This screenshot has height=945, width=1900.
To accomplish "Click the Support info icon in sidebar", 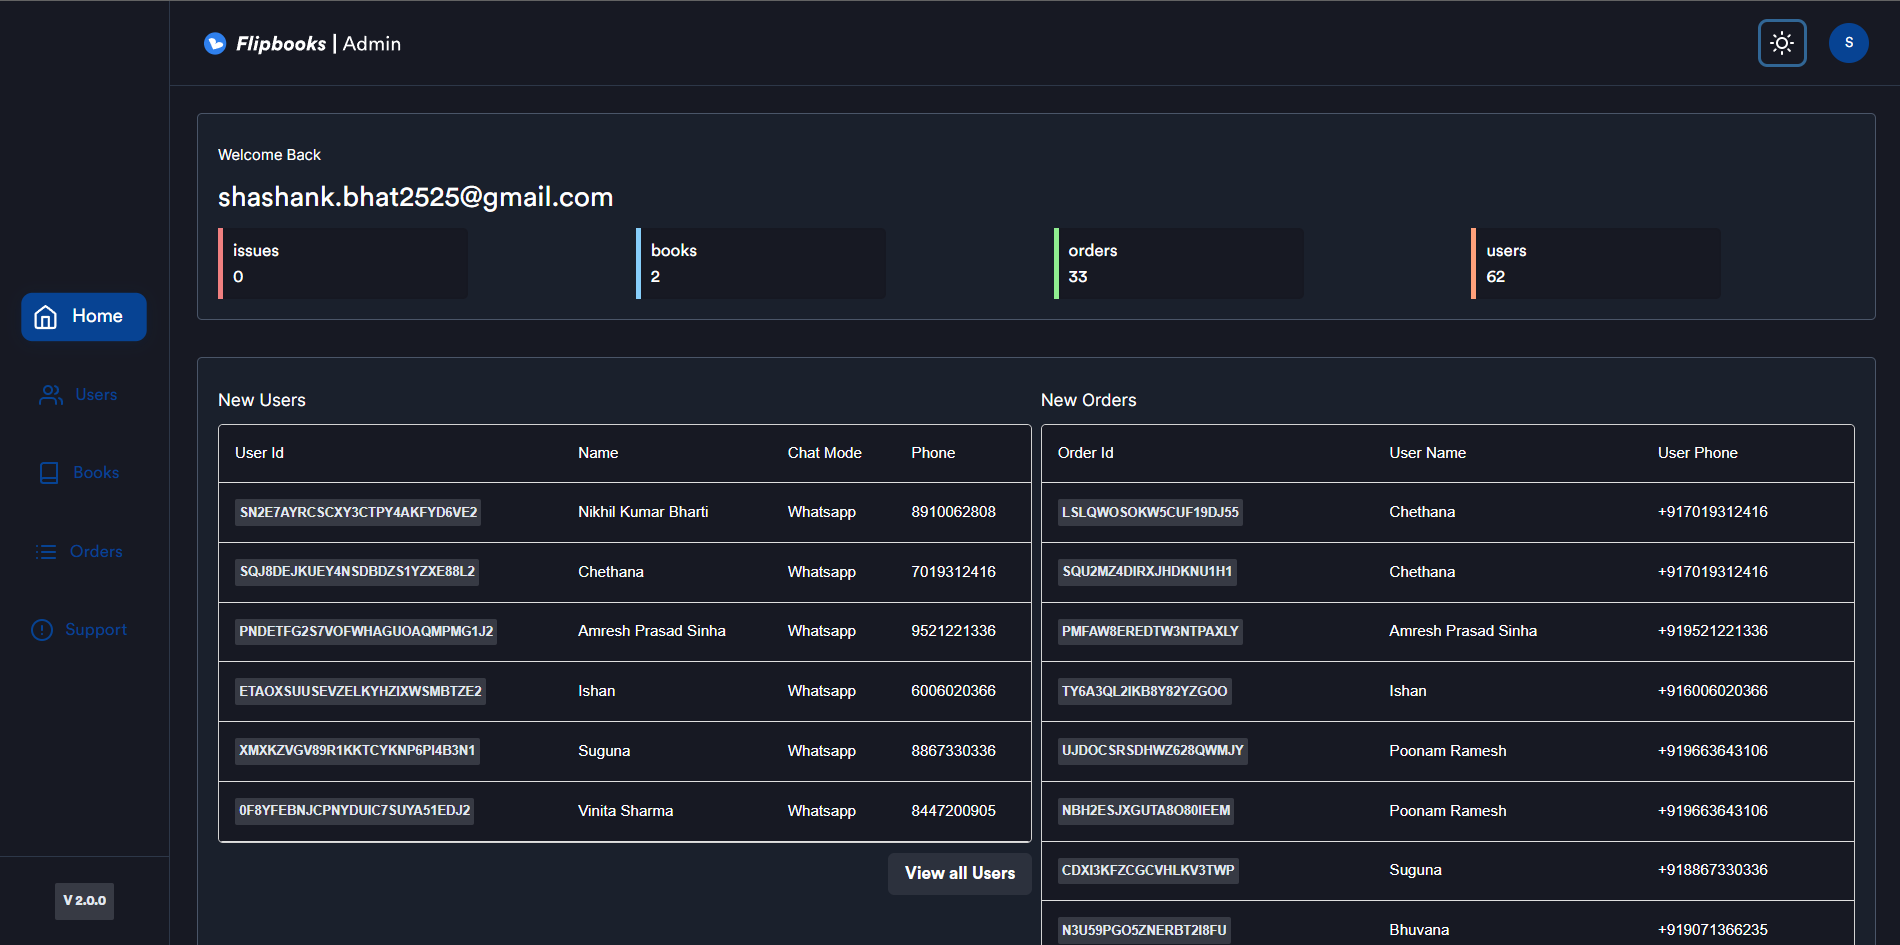I will coord(42,630).
